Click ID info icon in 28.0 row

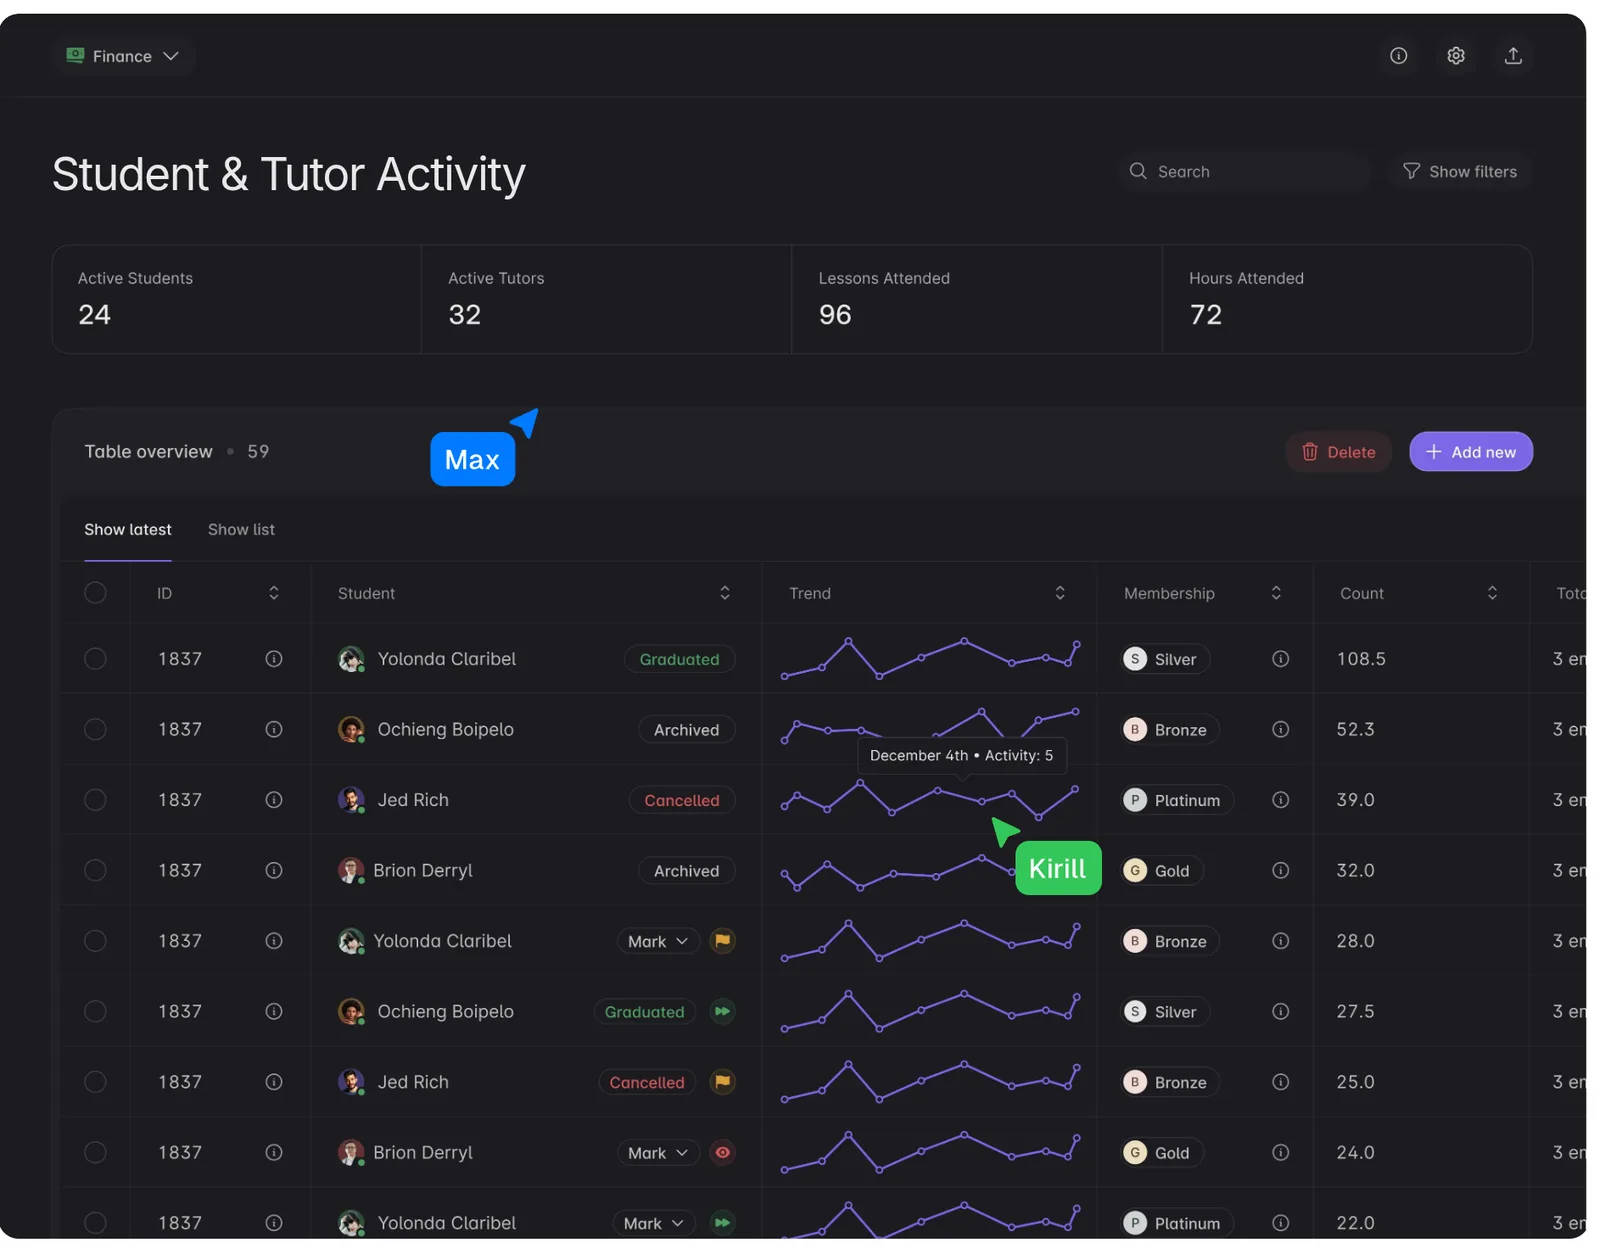point(274,941)
